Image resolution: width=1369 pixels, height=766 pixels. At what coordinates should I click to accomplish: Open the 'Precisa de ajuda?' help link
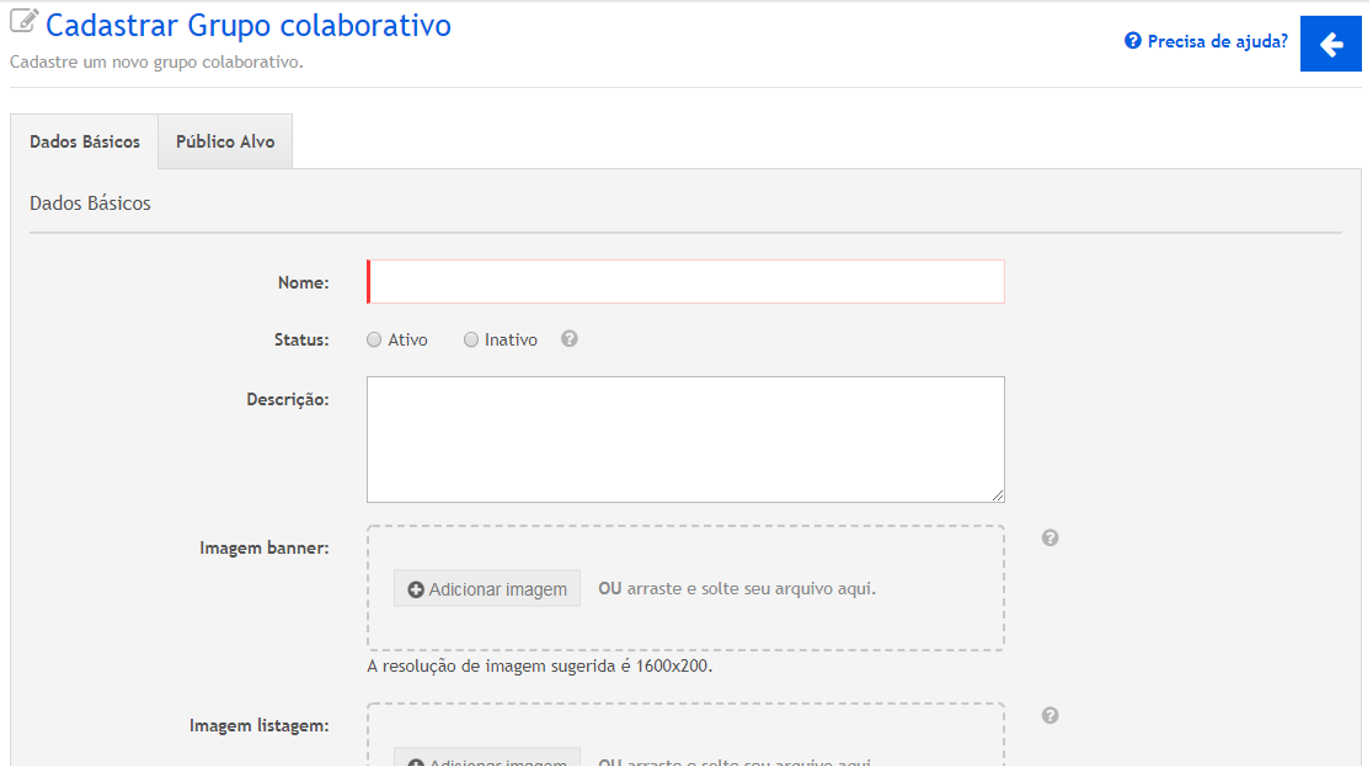[1217, 41]
